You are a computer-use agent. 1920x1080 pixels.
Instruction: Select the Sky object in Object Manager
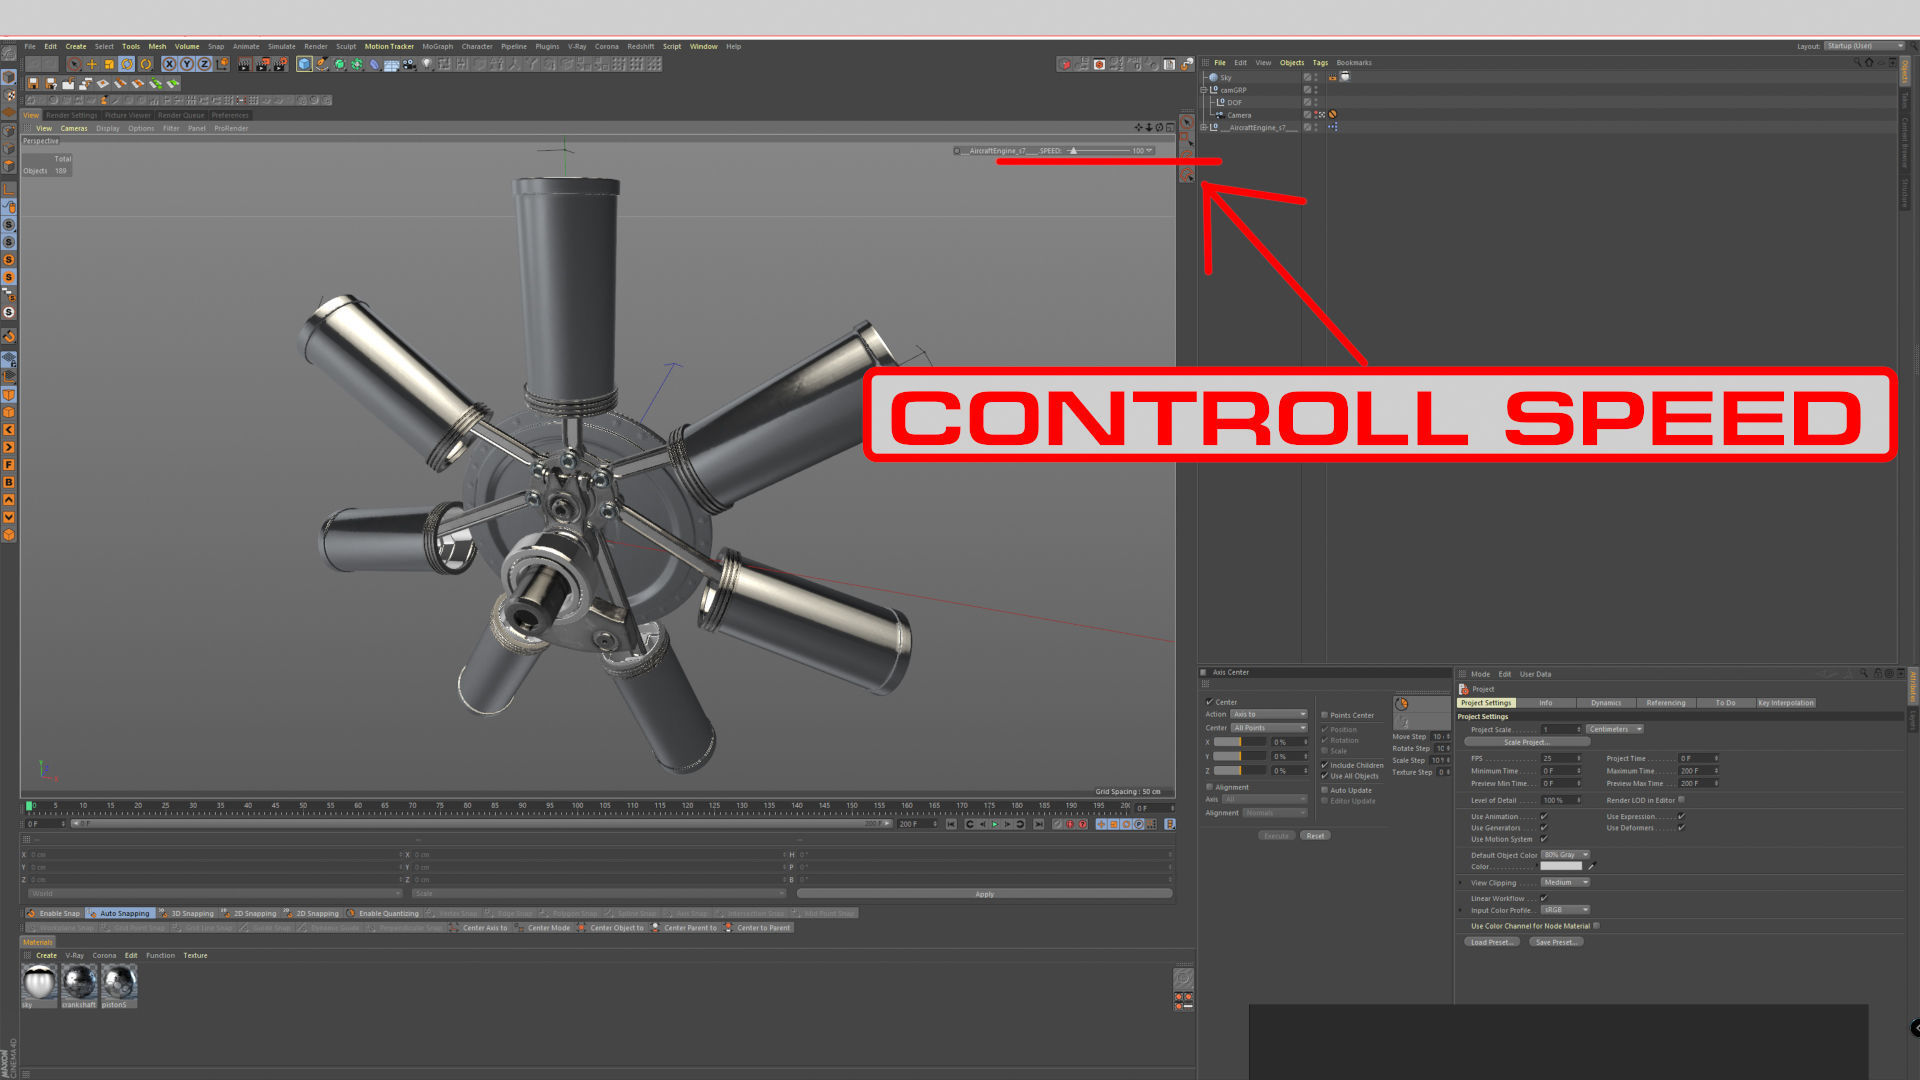[x=1226, y=77]
